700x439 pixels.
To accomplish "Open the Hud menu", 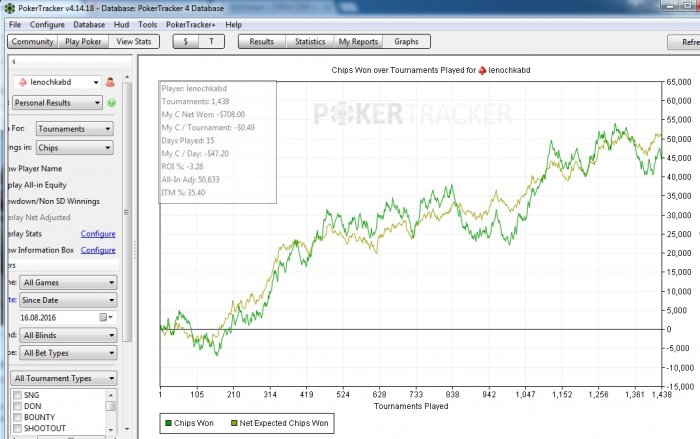I will pos(121,24).
